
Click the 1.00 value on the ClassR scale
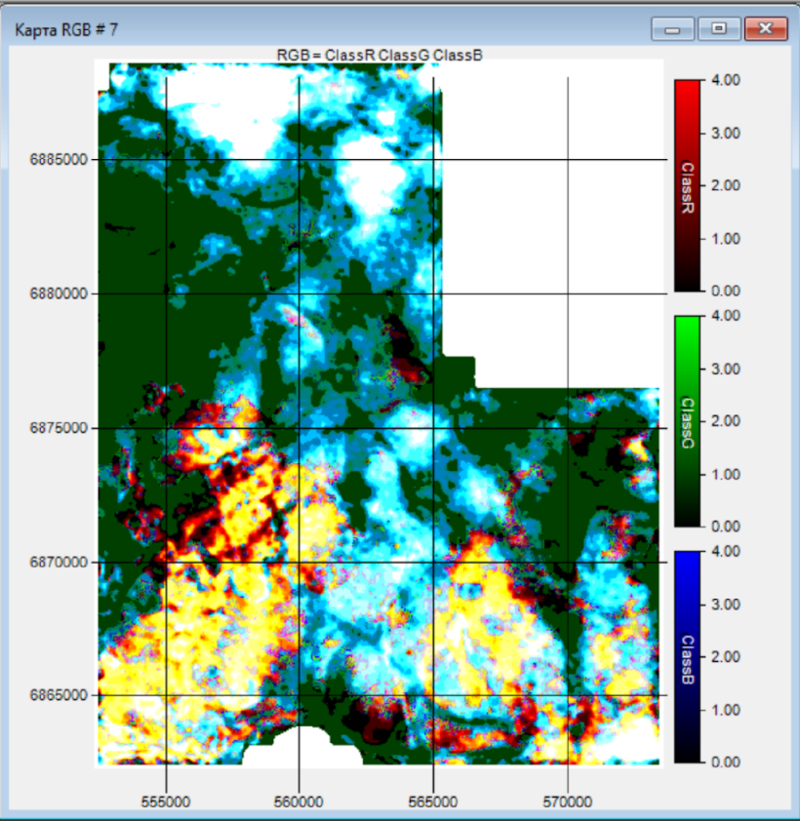click(x=726, y=239)
